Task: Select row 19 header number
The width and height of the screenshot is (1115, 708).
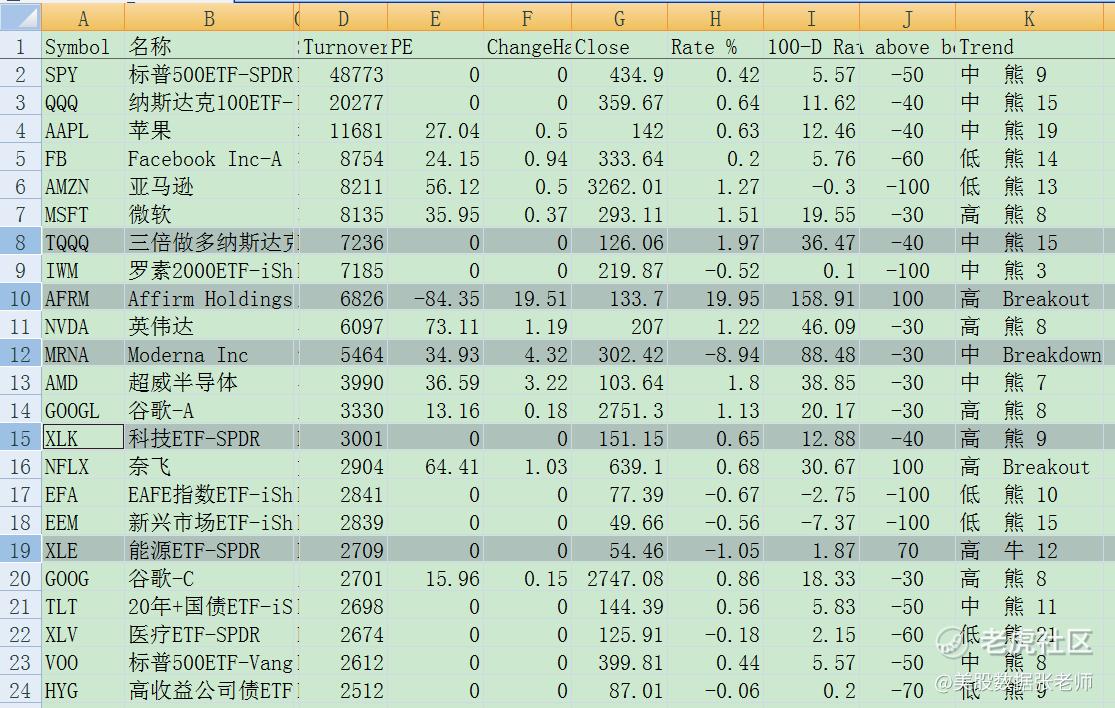Action: (21, 551)
